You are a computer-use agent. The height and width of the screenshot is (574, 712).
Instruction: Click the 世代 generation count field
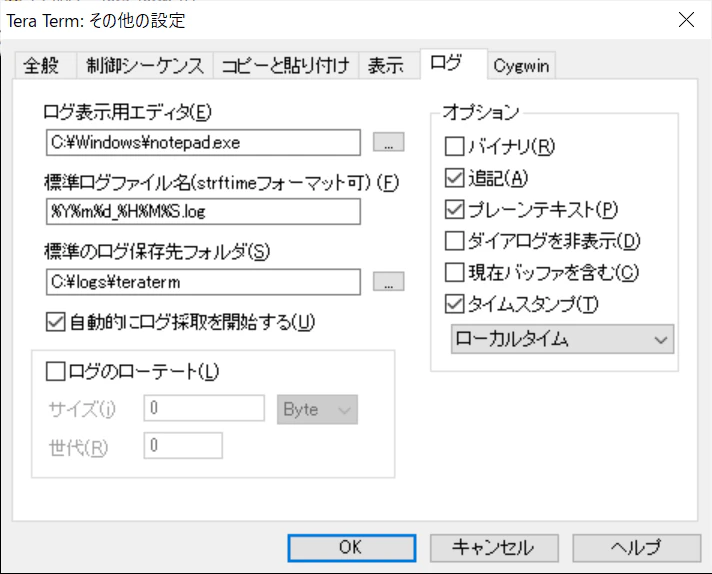coord(183,445)
